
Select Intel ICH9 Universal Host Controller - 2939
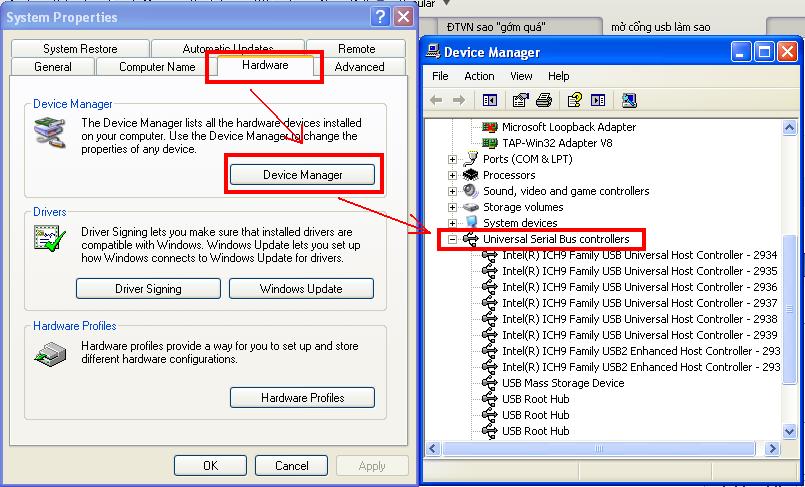click(640, 335)
